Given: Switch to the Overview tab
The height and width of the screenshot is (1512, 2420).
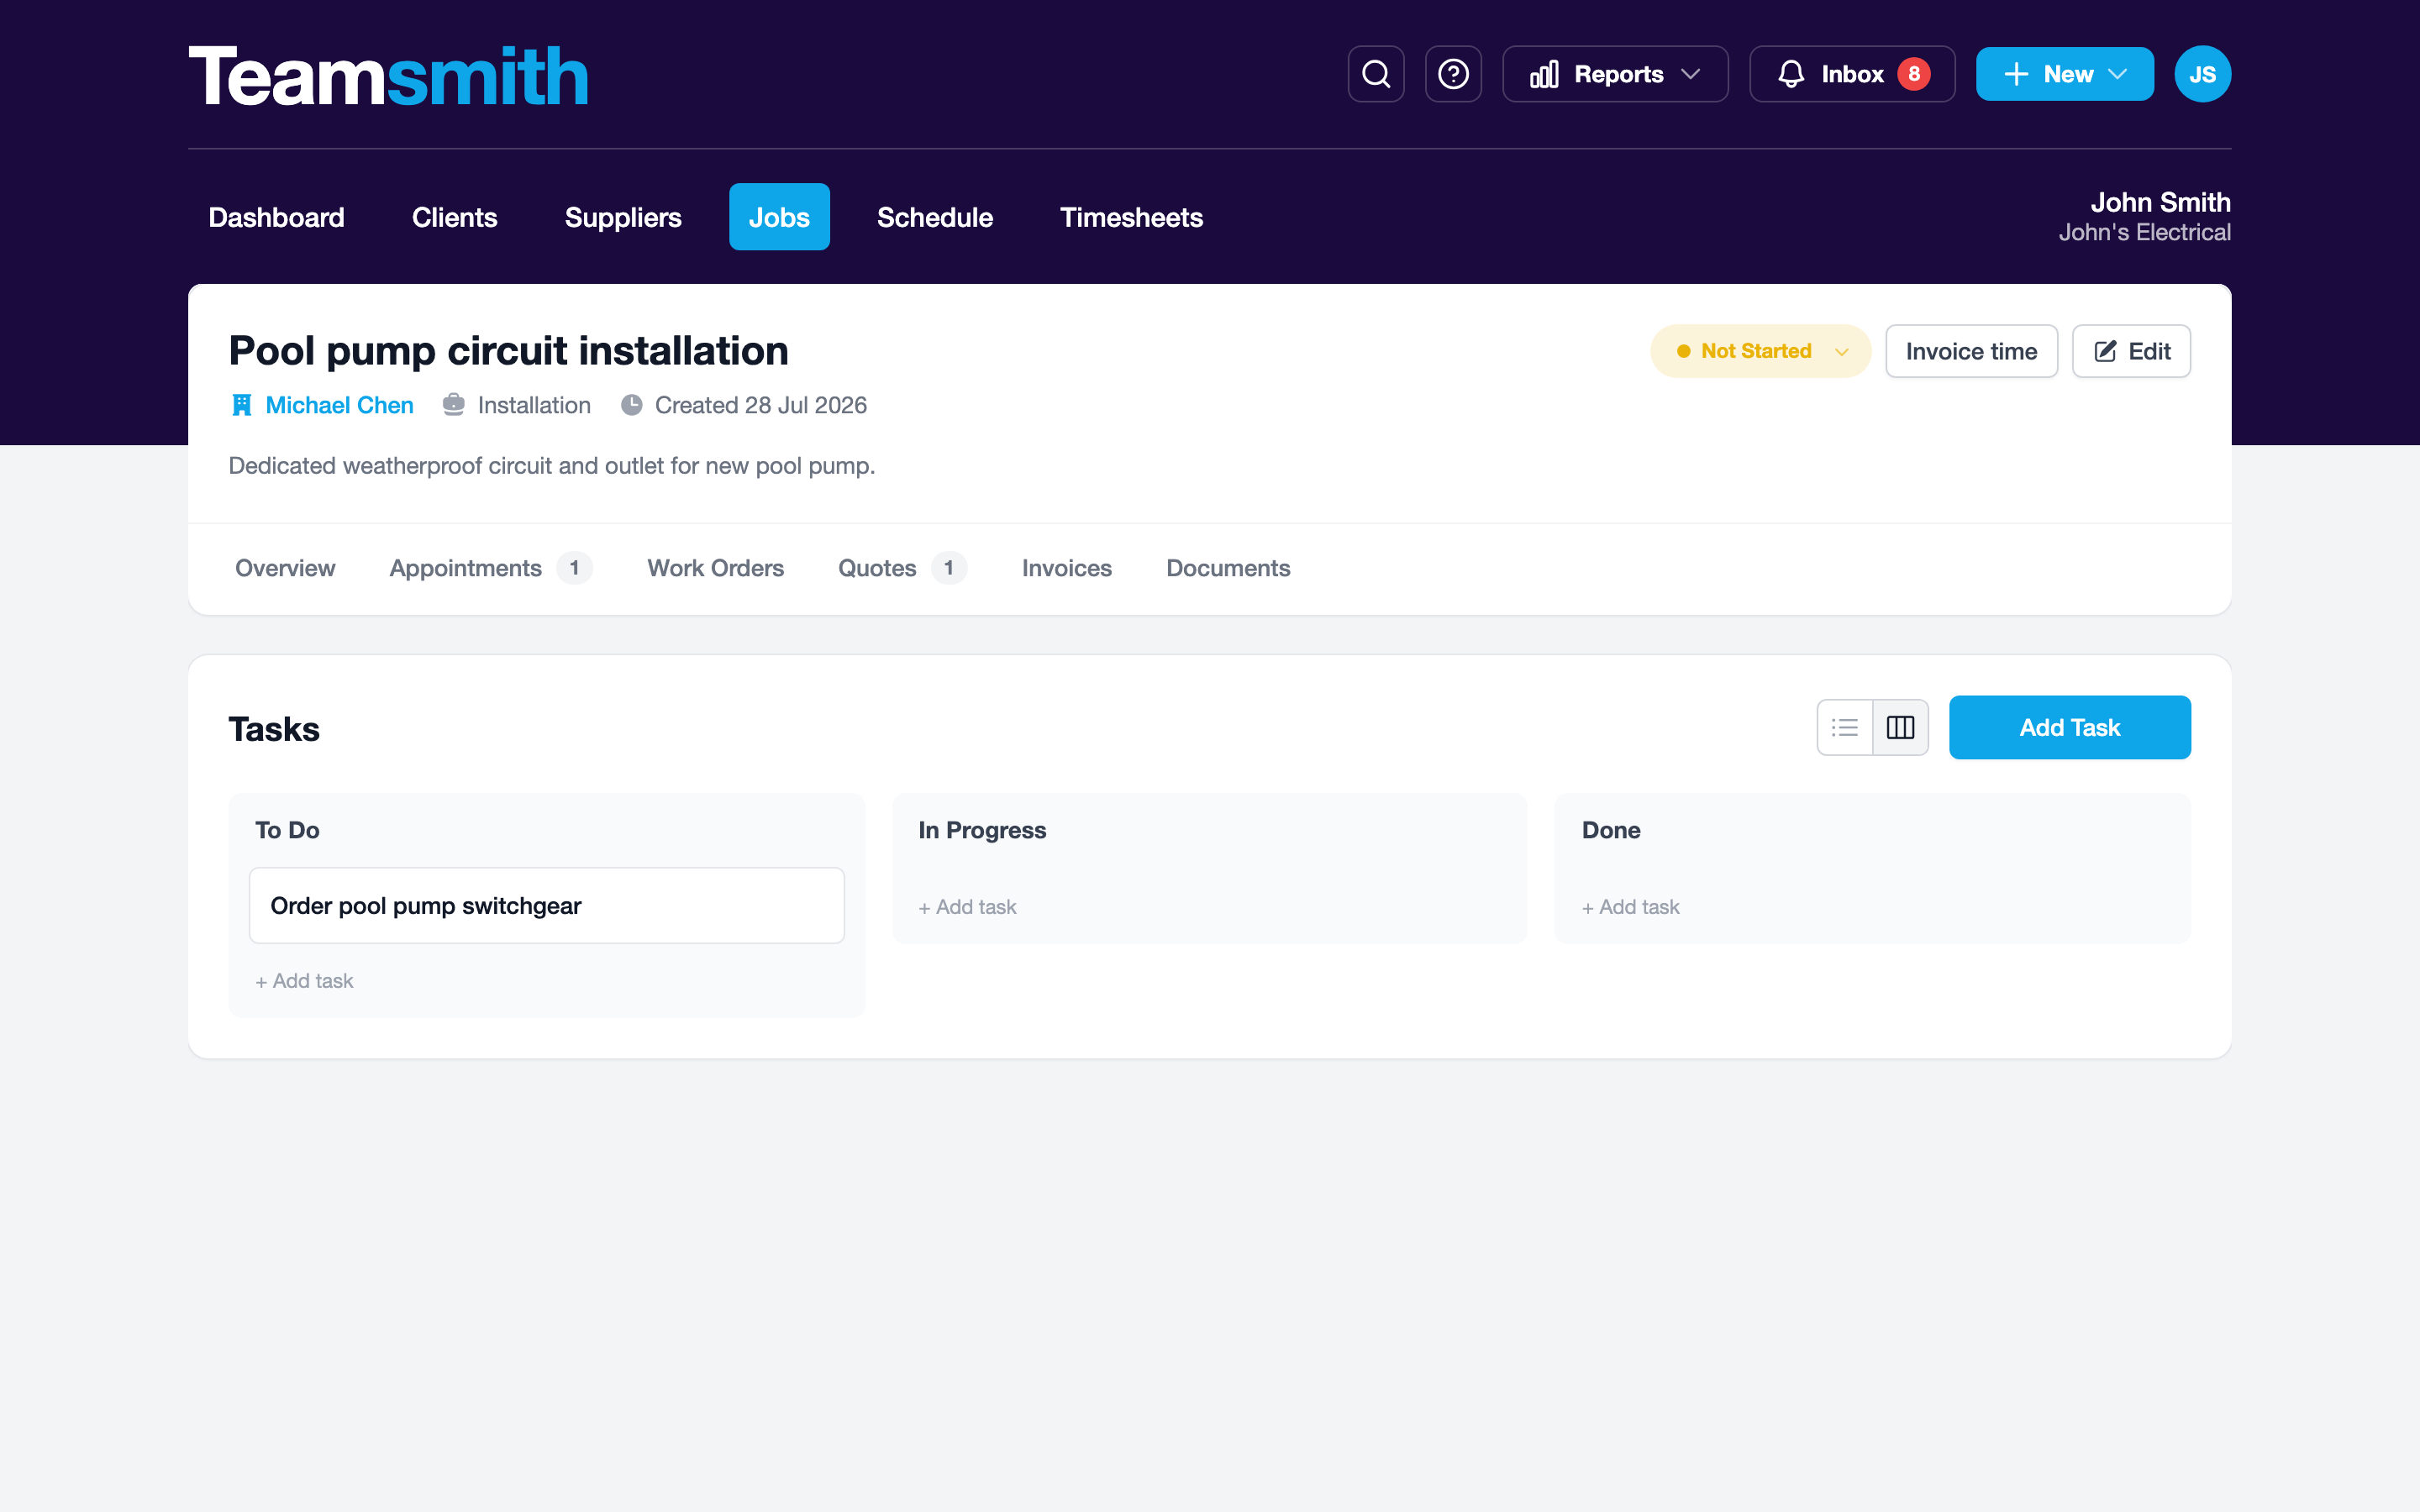Looking at the screenshot, I should pos(285,568).
